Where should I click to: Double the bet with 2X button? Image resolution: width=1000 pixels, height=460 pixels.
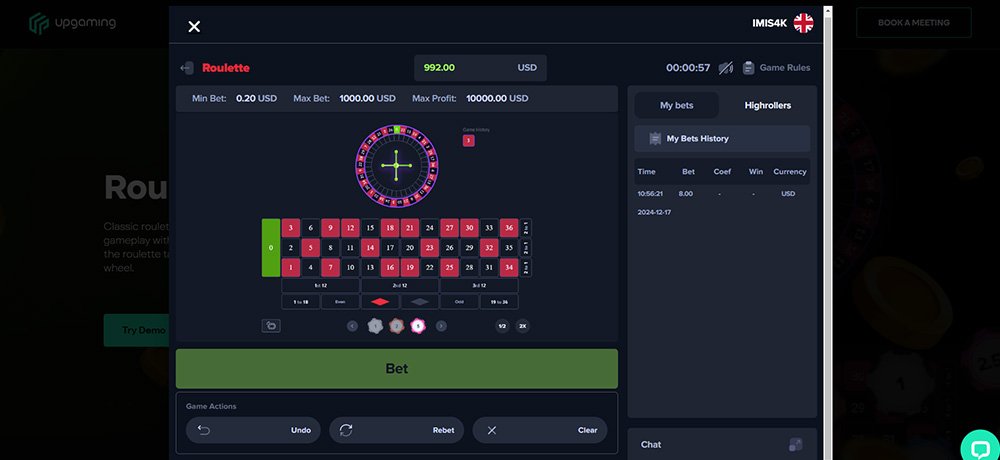(522, 325)
